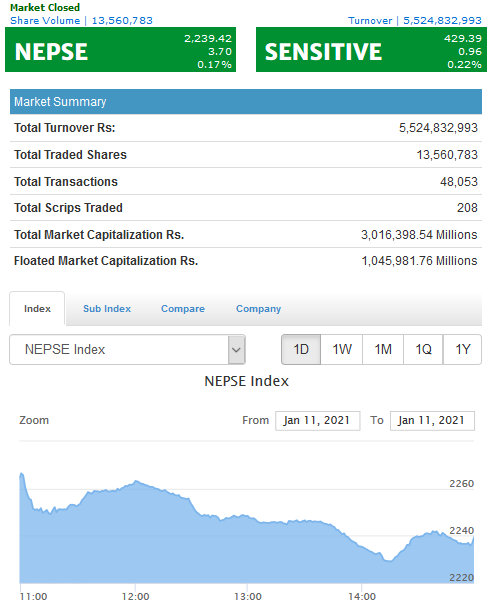Select the Total Turnover Rs: row label
Viewport: 489px width, 606px height.
[65, 128]
